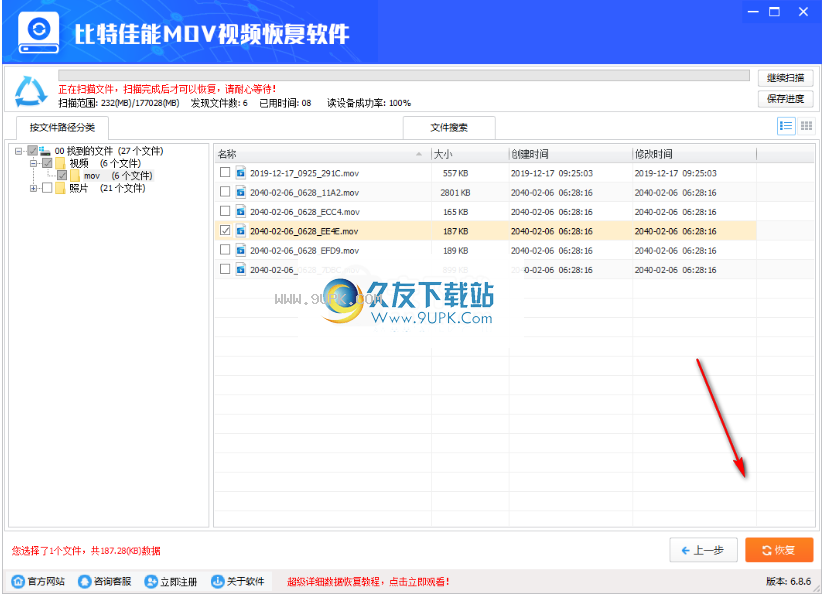Uncheck the box for 2040-02-06_0628_EE4E.mov
This screenshot has width=822, height=603.
(x=225, y=230)
